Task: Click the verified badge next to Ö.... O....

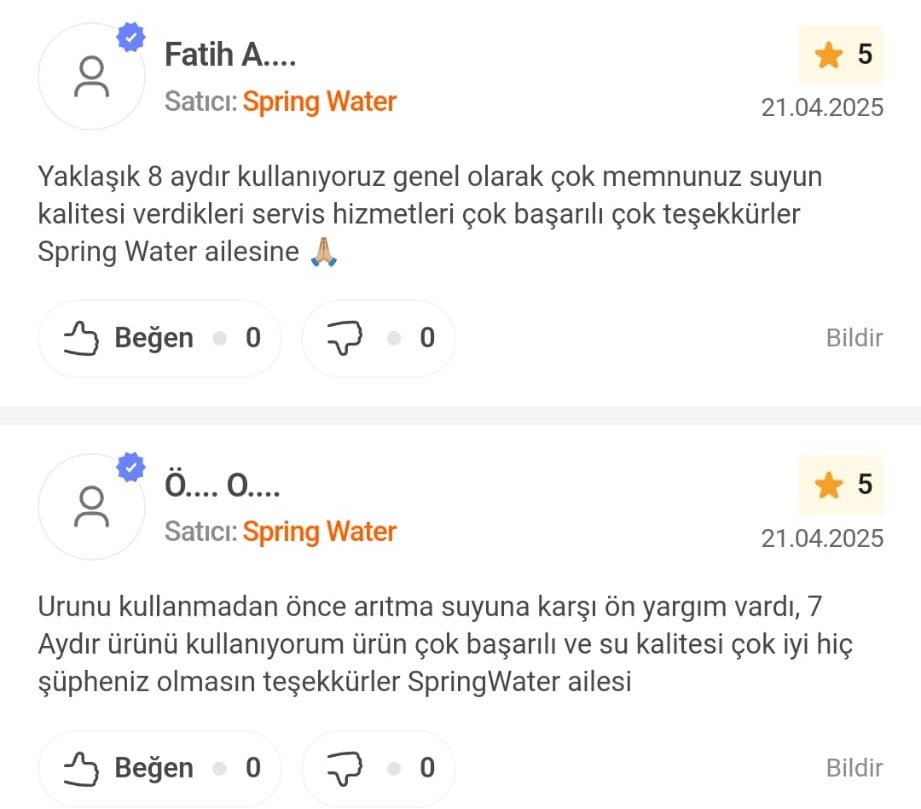Action: pyautogui.click(x=131, y=468)
